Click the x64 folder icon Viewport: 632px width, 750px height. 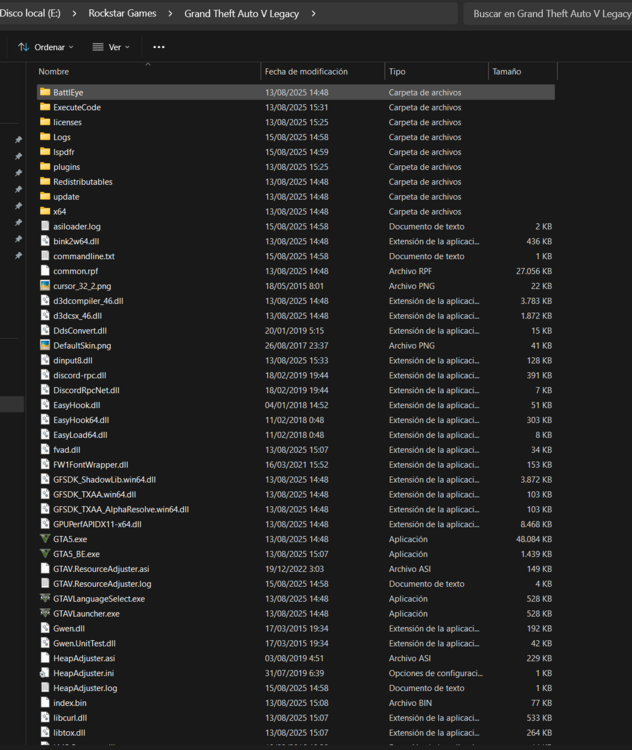[x=45, y=211]
